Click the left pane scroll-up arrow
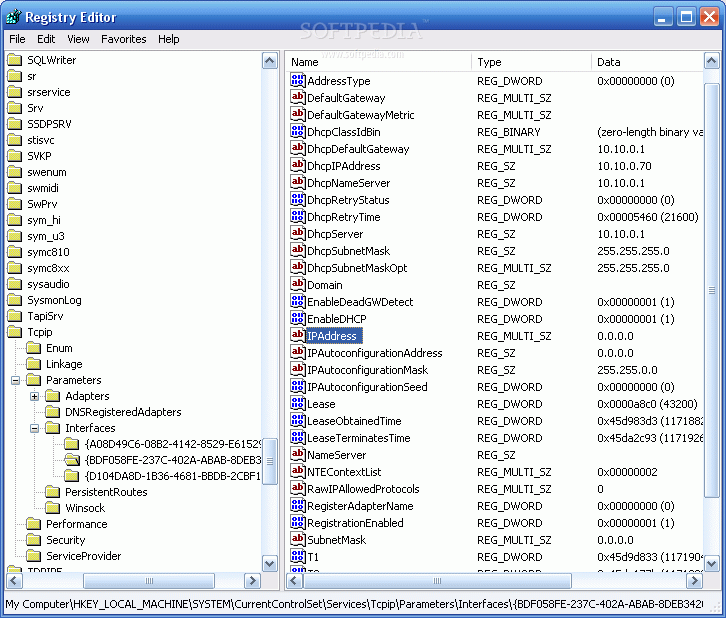726x618 pixels. coord(270,61)
